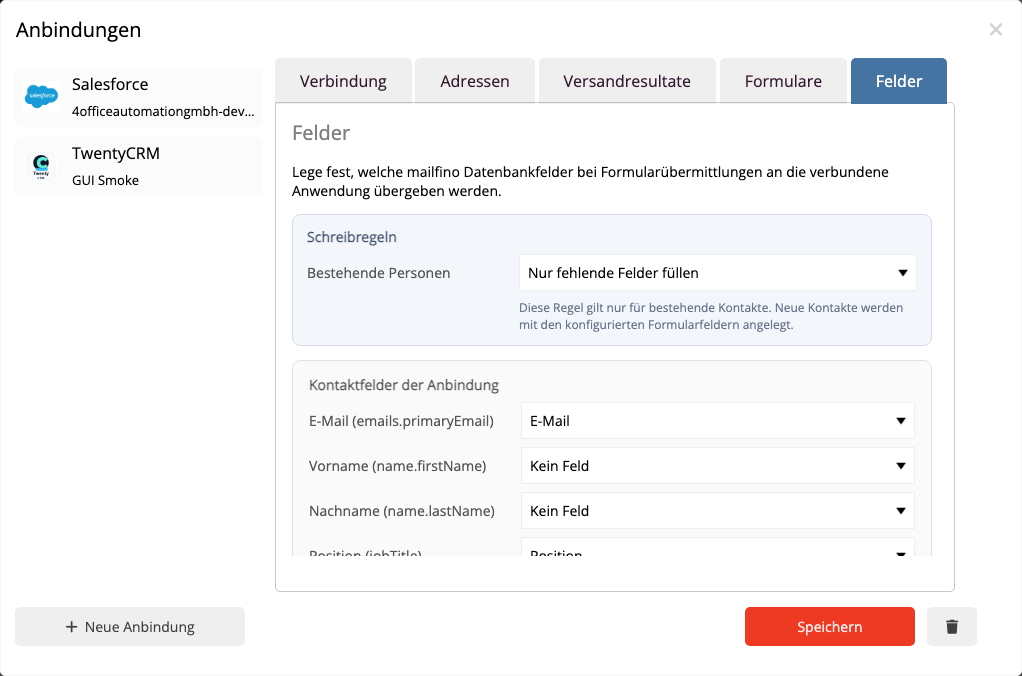Open the E-Mail (emails.primaryEmail) field dropdown
The height and width of the screenshot is (676, 1022).
(x=718, y=420)
